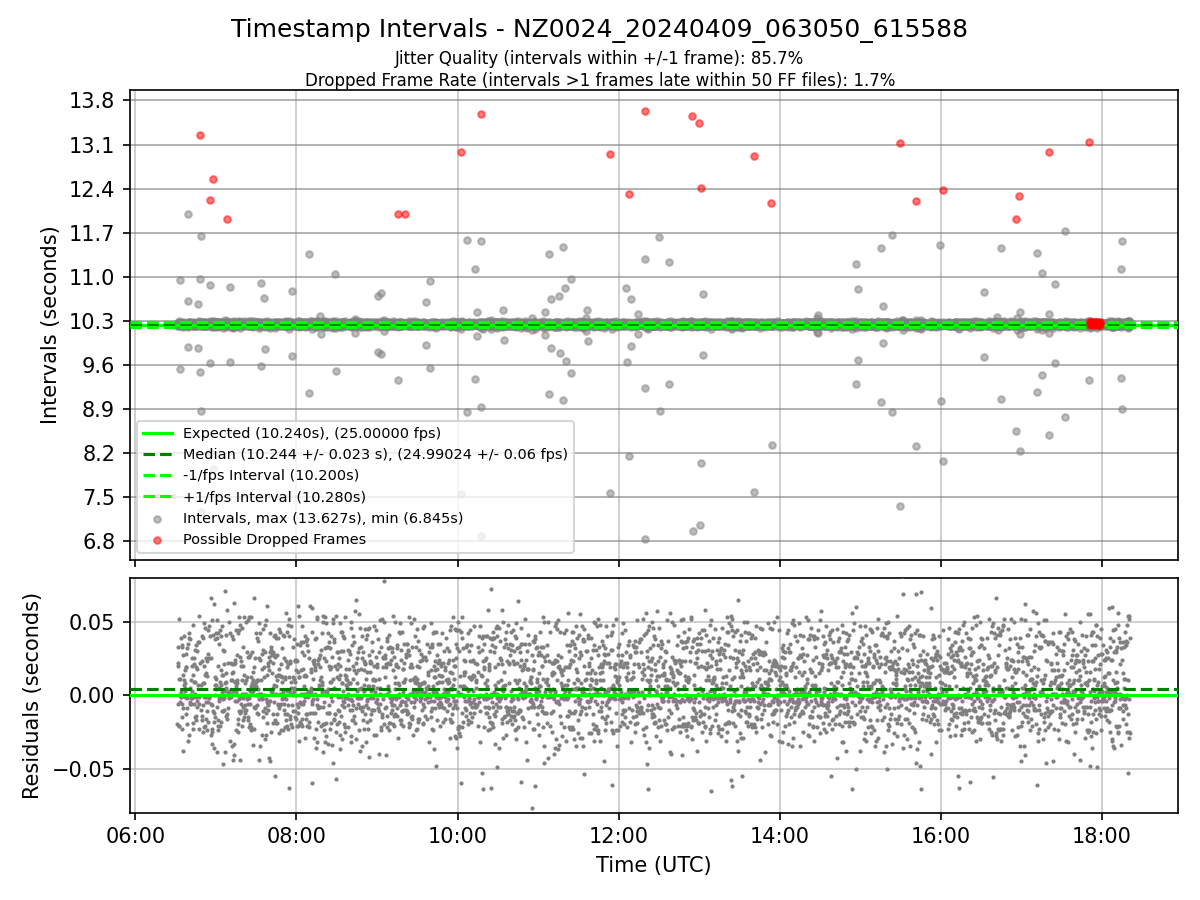Click the plot title 'Timestamp Intervals - NZ0024_20240409_063050_615588'
This screenshot has width=1200, height=900.
pyautogui.click(x=599, y=29)
